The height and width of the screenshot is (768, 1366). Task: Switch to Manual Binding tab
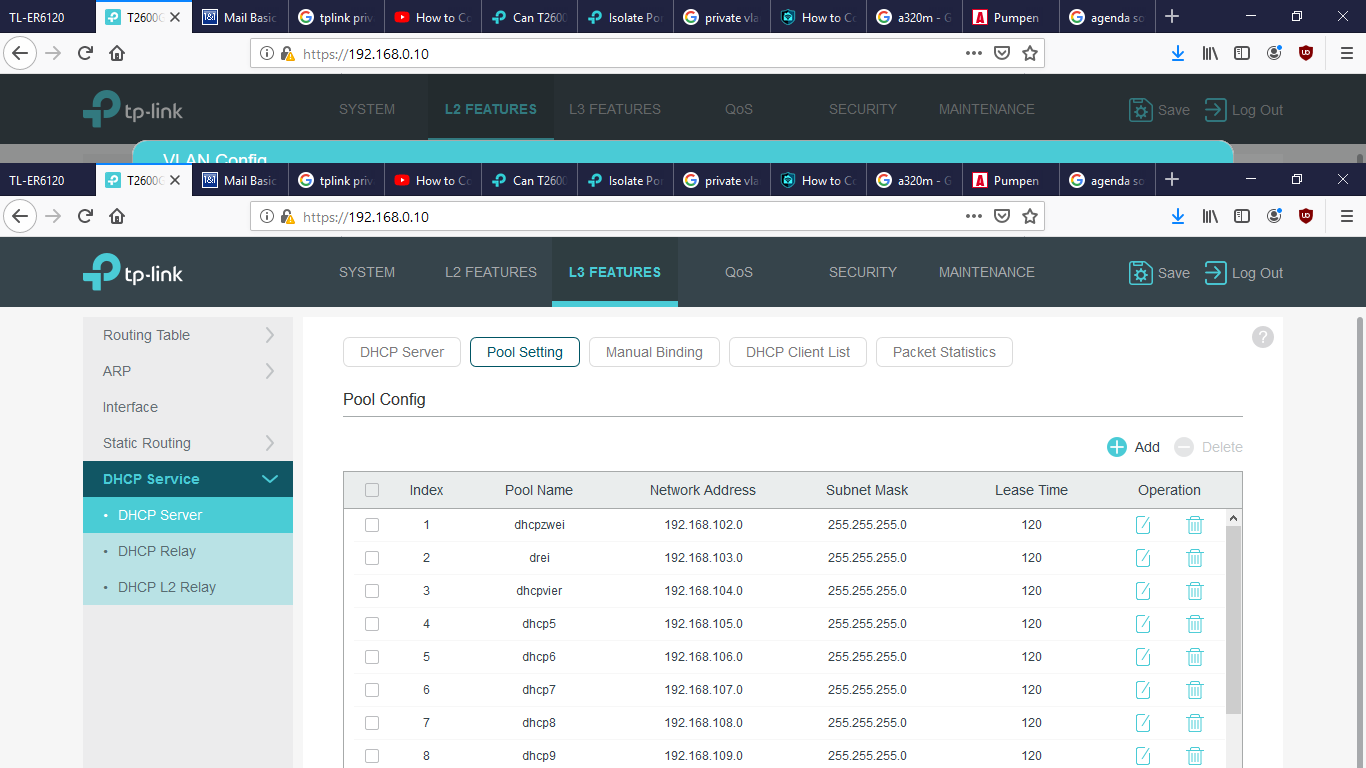click(654, 352)
